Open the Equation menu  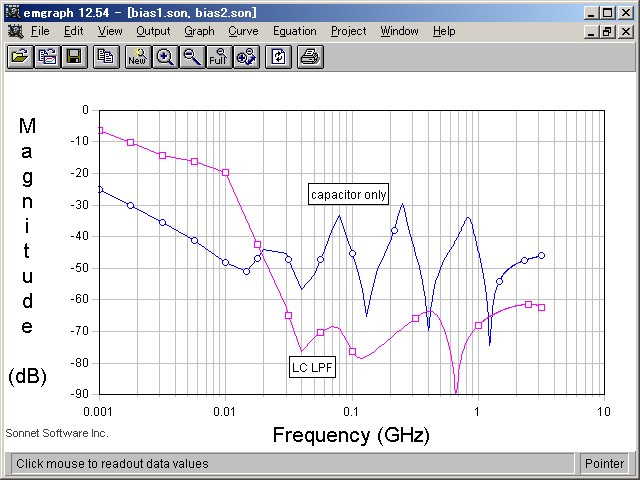[295, 31]
